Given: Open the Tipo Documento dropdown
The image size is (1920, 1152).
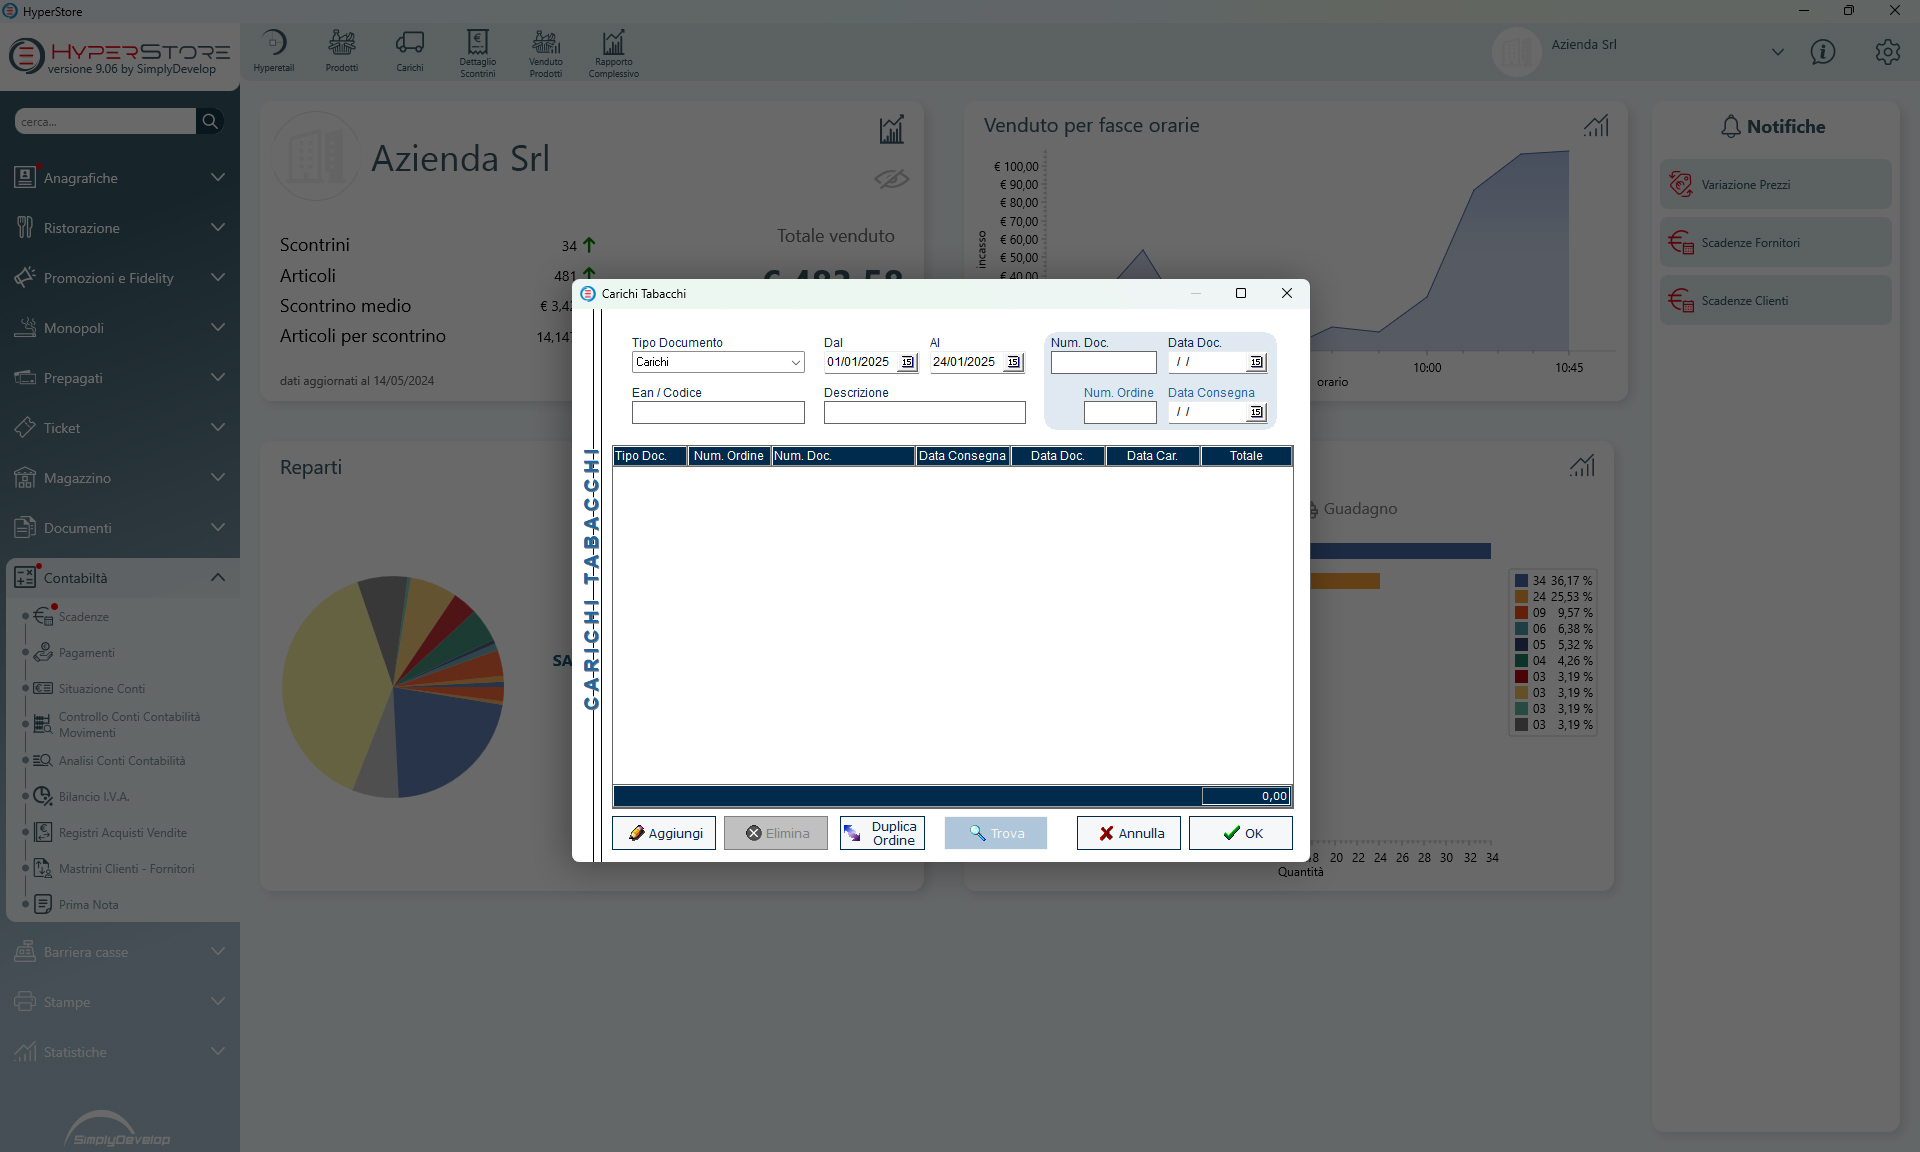Looking at the screenshot, I should pyautogui.click(x=795, y=362).
